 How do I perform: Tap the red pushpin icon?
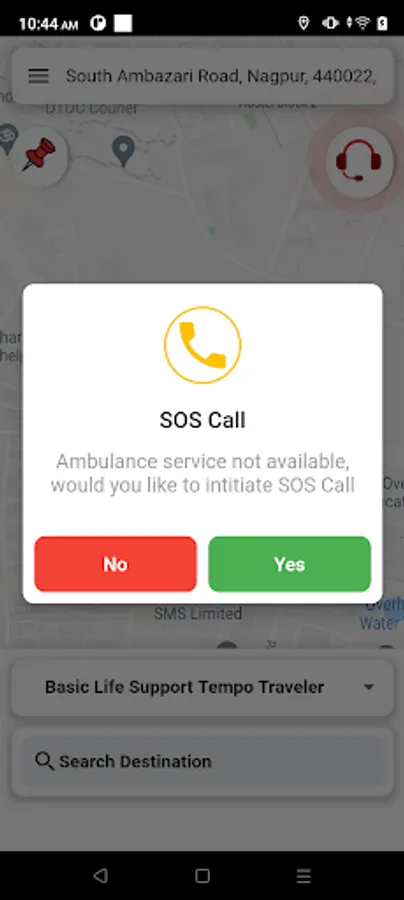[x=39, y=155]
